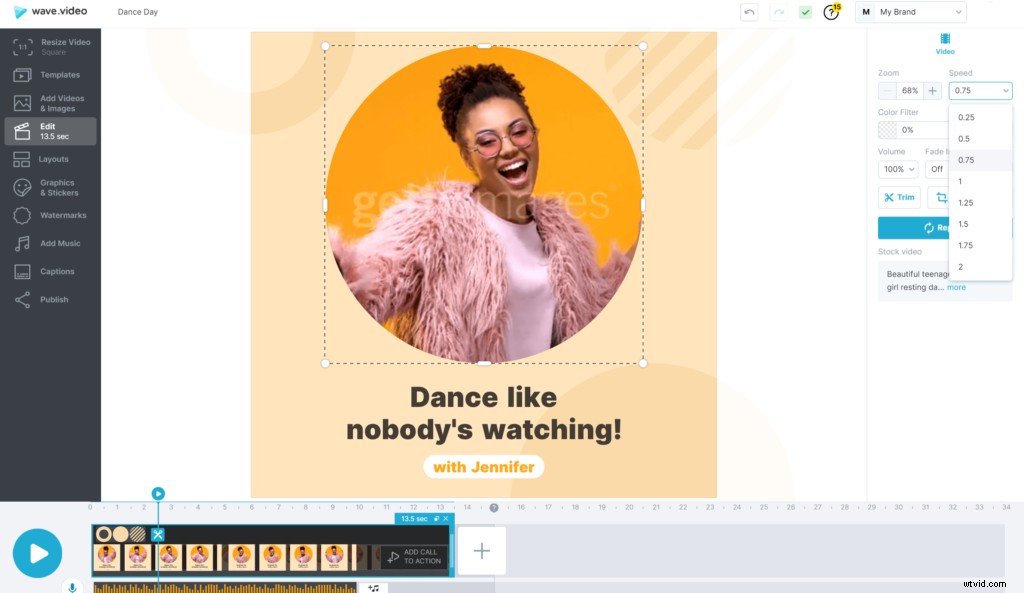
Task: Click the microphone voice-over icon
Action: [72, 587]
